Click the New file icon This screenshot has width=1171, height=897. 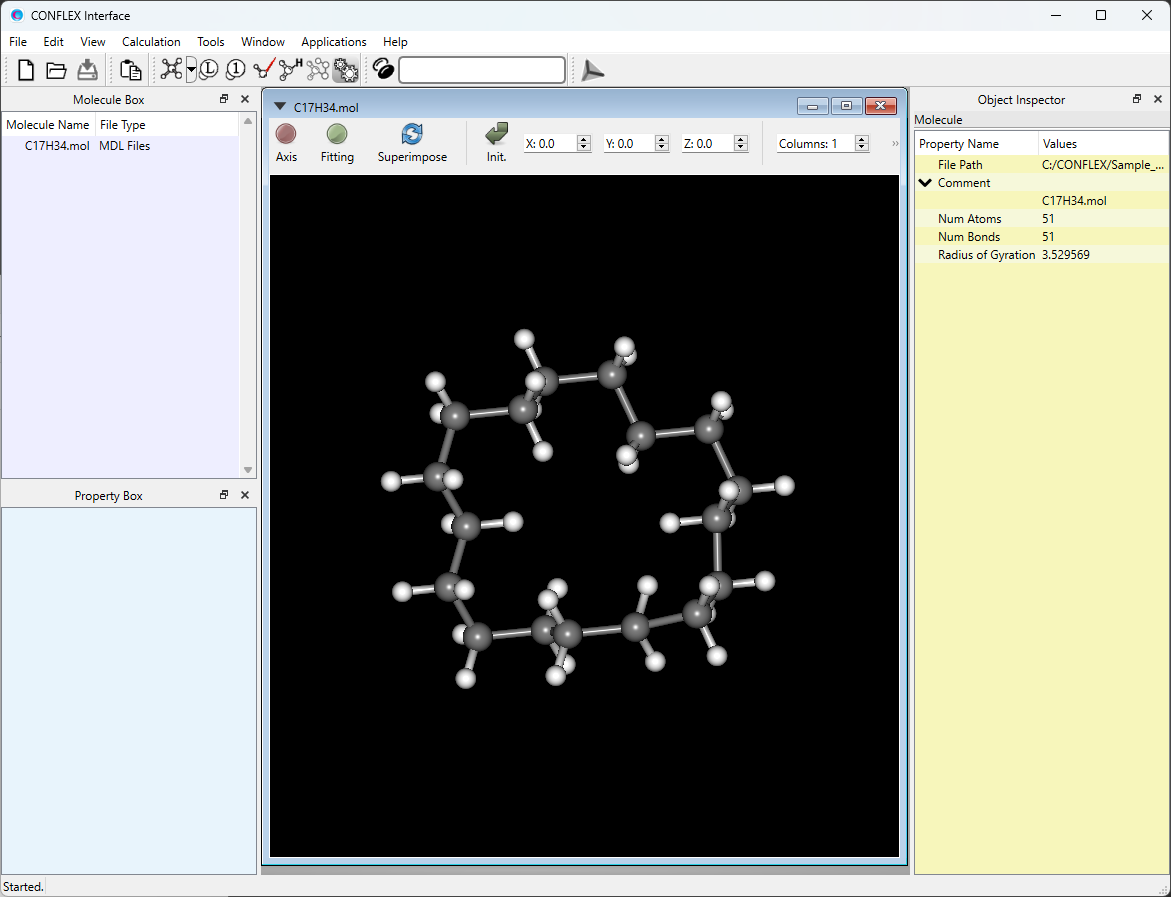pyautogui.click(x=26, y=70)
